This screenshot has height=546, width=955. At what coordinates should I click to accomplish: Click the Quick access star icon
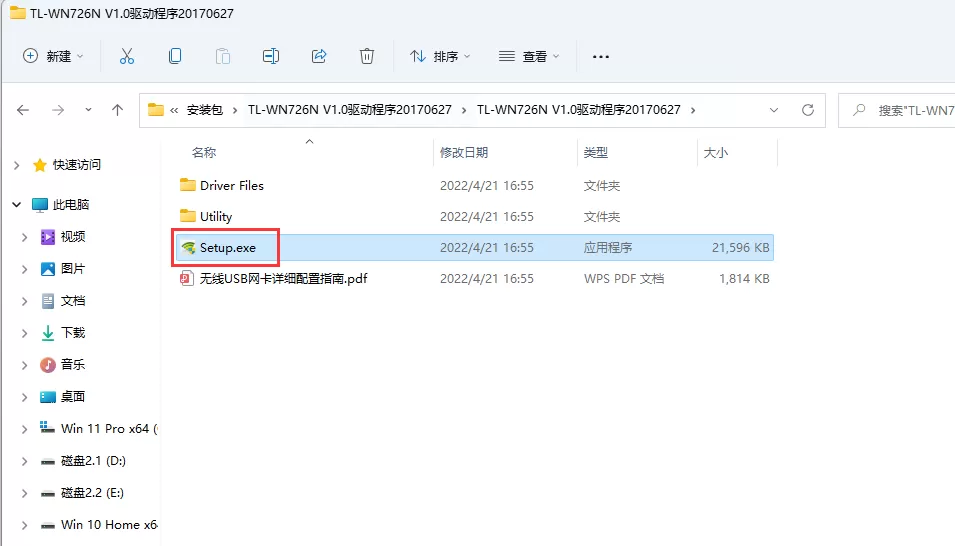click(40, 165)
